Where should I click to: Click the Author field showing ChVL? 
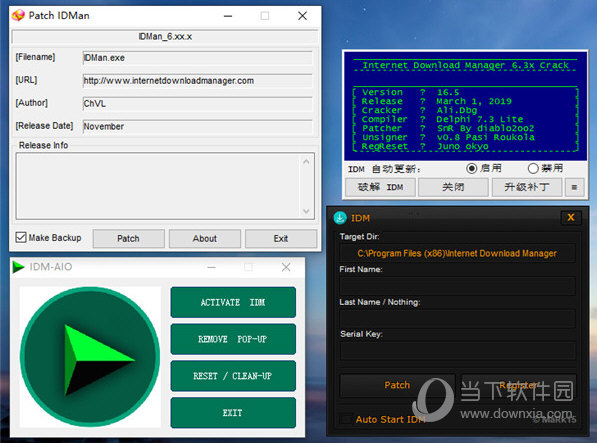198,104
